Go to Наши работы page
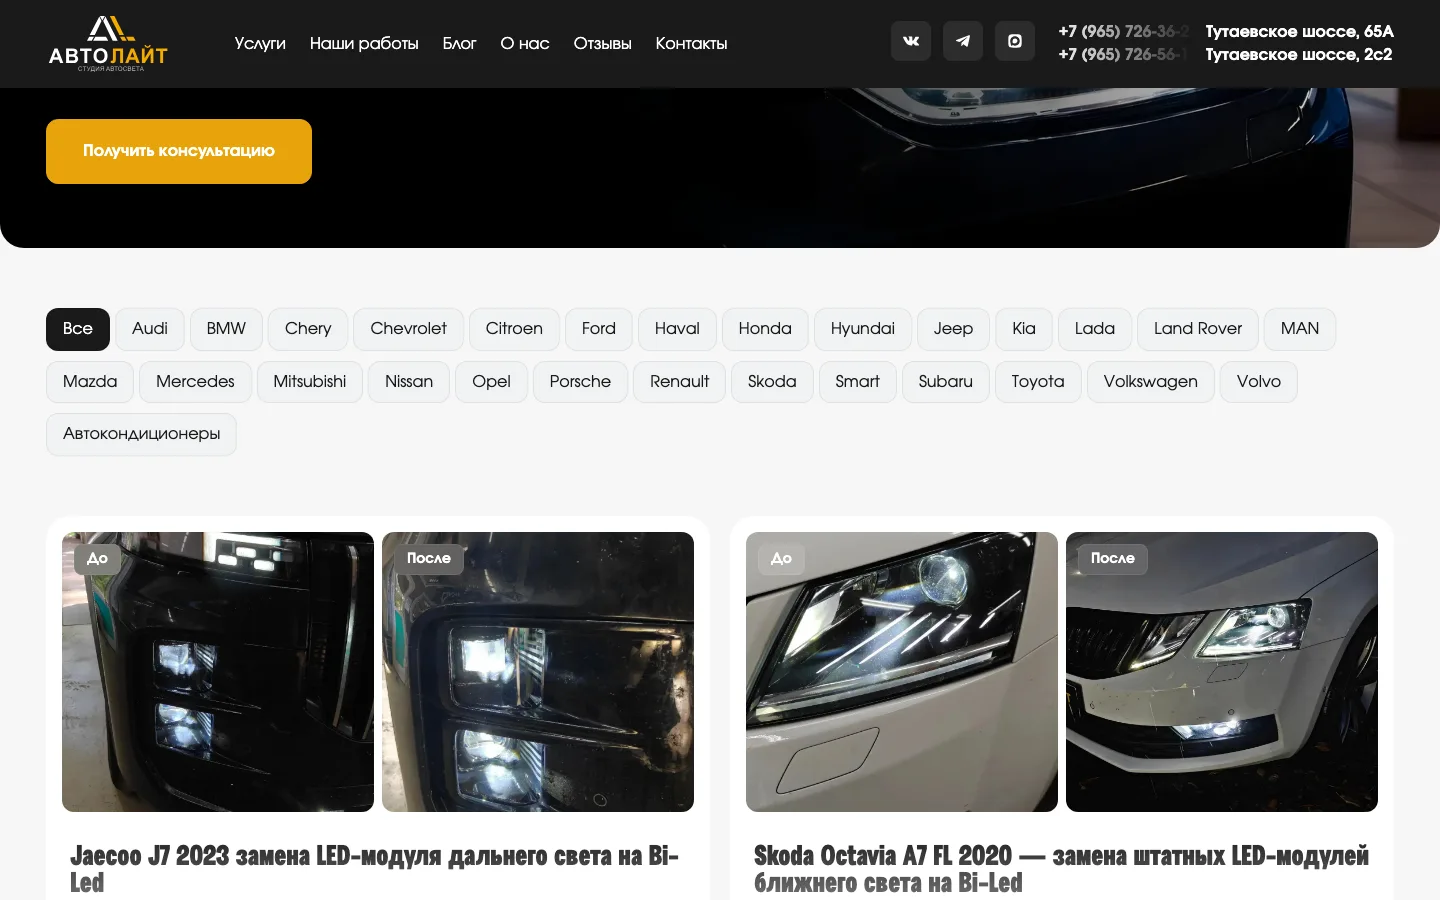This screenshot has height=900, width=1440. 364,43
